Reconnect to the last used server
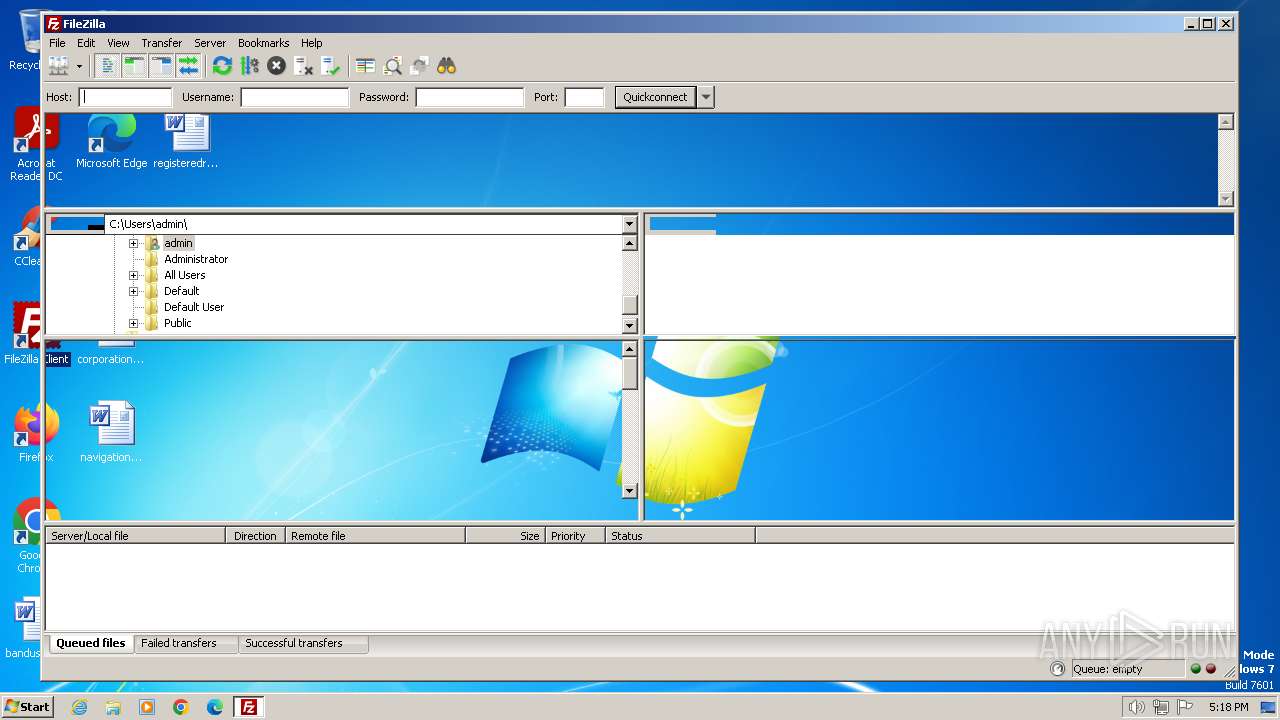The image size is (1280, 720). tap(330, 66)
